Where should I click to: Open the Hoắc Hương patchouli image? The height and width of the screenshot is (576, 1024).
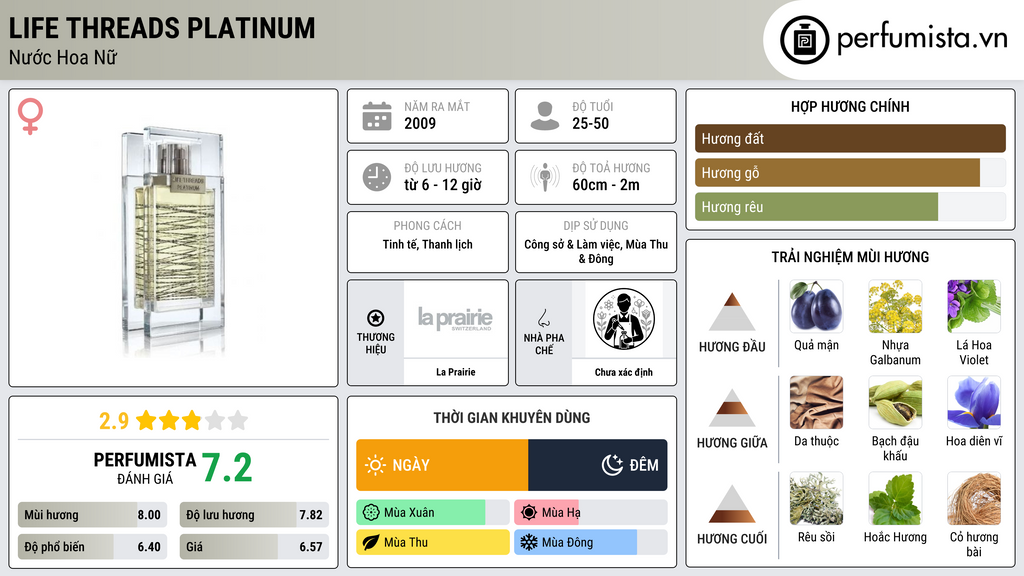click(895, 498)
